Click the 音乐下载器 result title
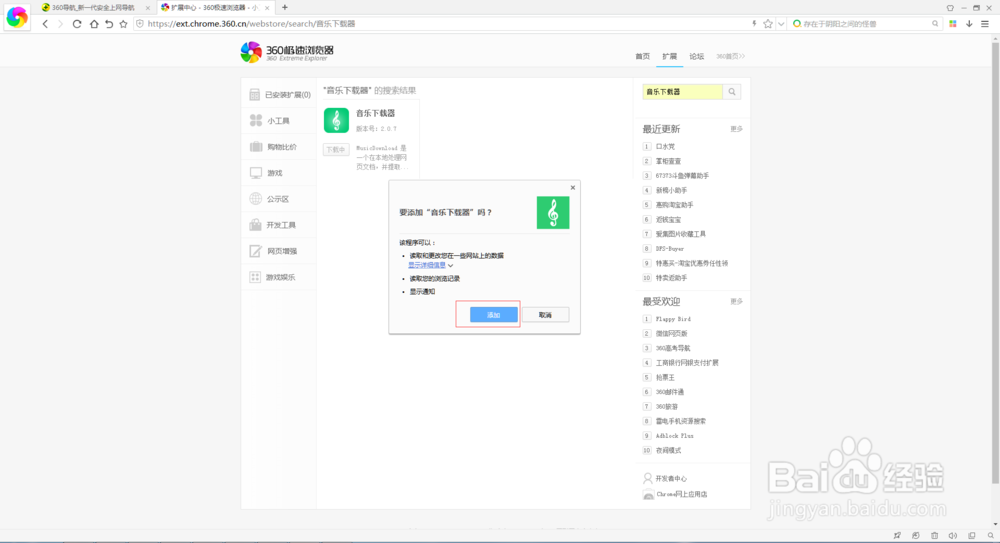Viewport: 1000px width, 543px height. coord(376,113)
